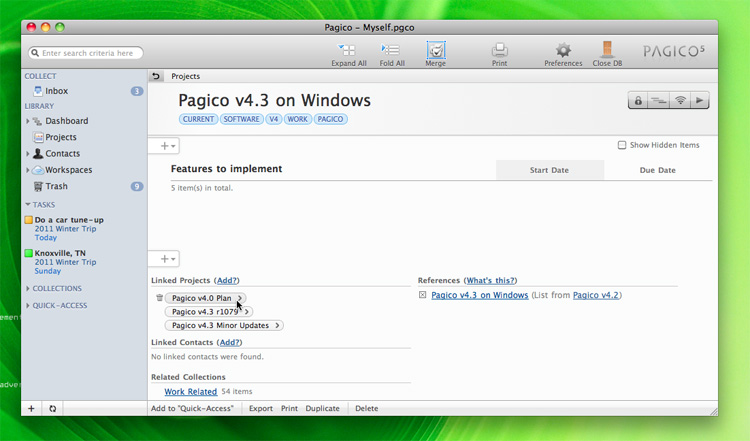Click Add? link for Linked Projects
The image size is (750, 441).
pos(227,281)
